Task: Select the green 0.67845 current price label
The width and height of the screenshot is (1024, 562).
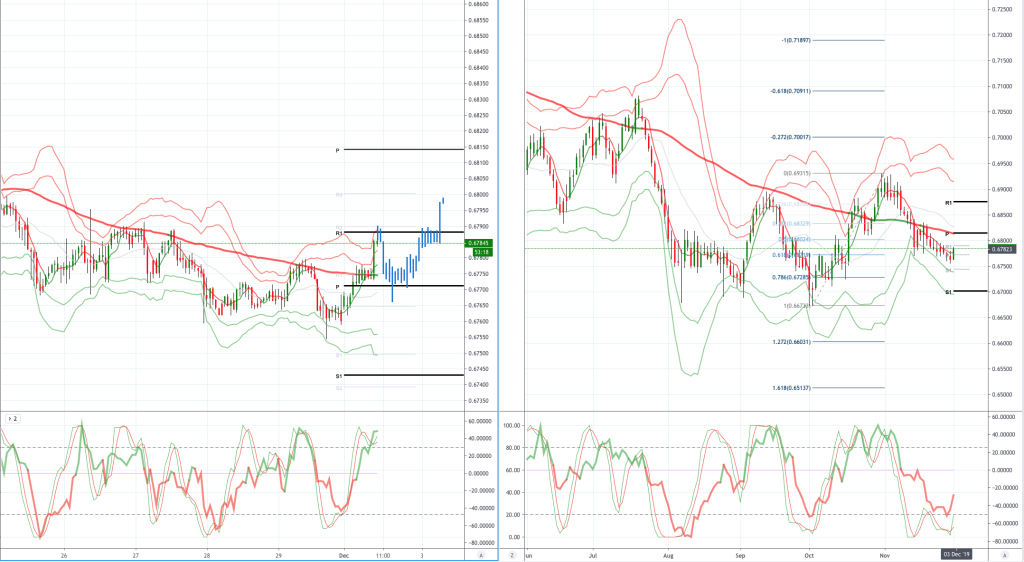Action: pos(479,243)
